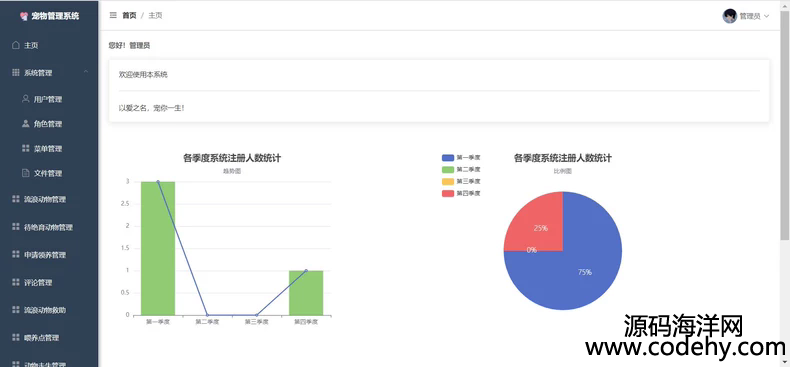790x367 pixels.
Task: Click the pet system heart logo
Action: [x=24, y=16]
